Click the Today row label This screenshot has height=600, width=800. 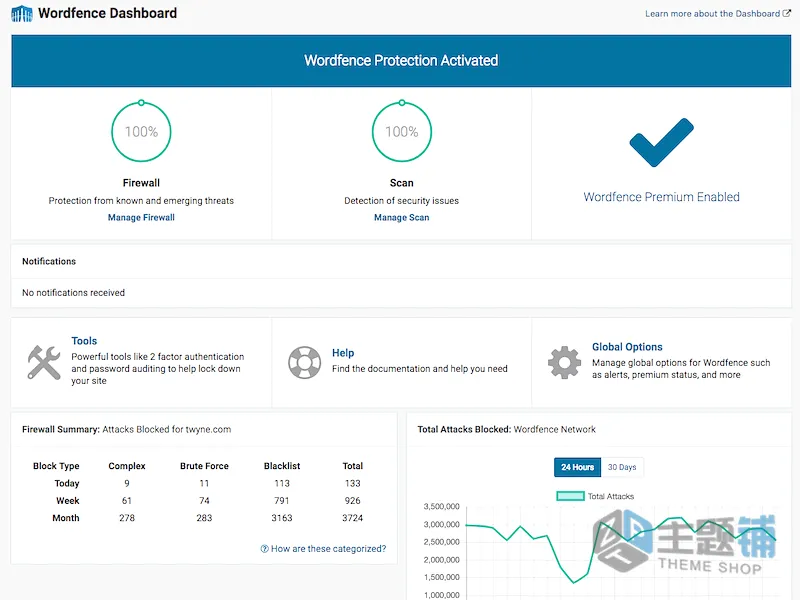[67, 483]
